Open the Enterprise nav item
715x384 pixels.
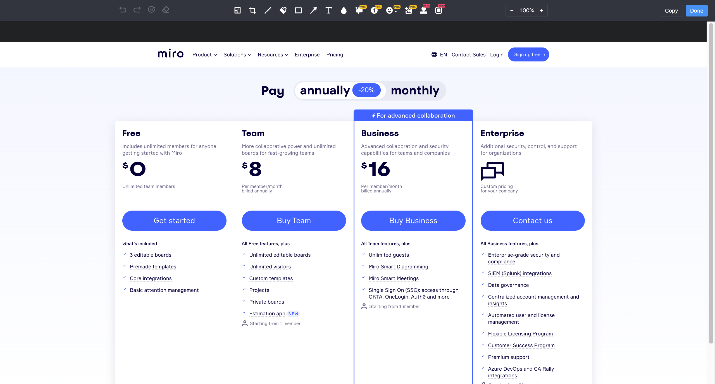(307, 55)
